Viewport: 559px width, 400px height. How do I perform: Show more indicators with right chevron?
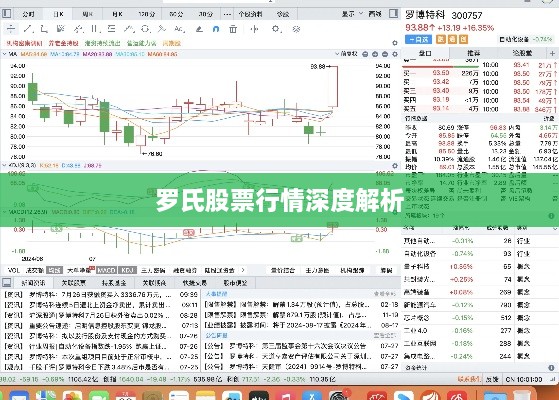[x=243, y=270]
